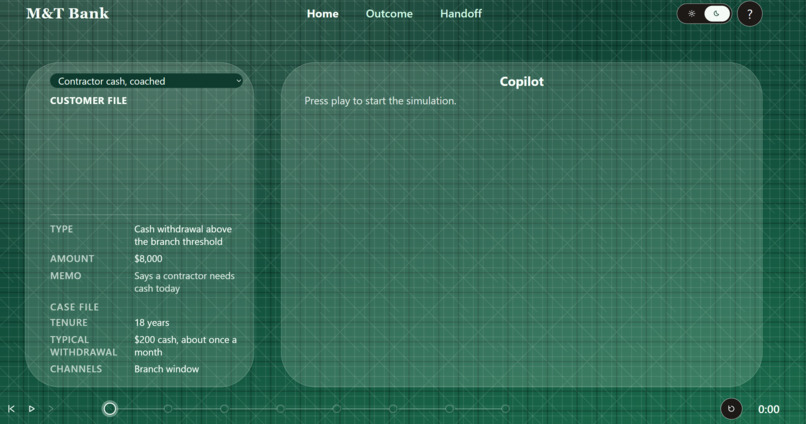Play the simulation

(31, 409)
